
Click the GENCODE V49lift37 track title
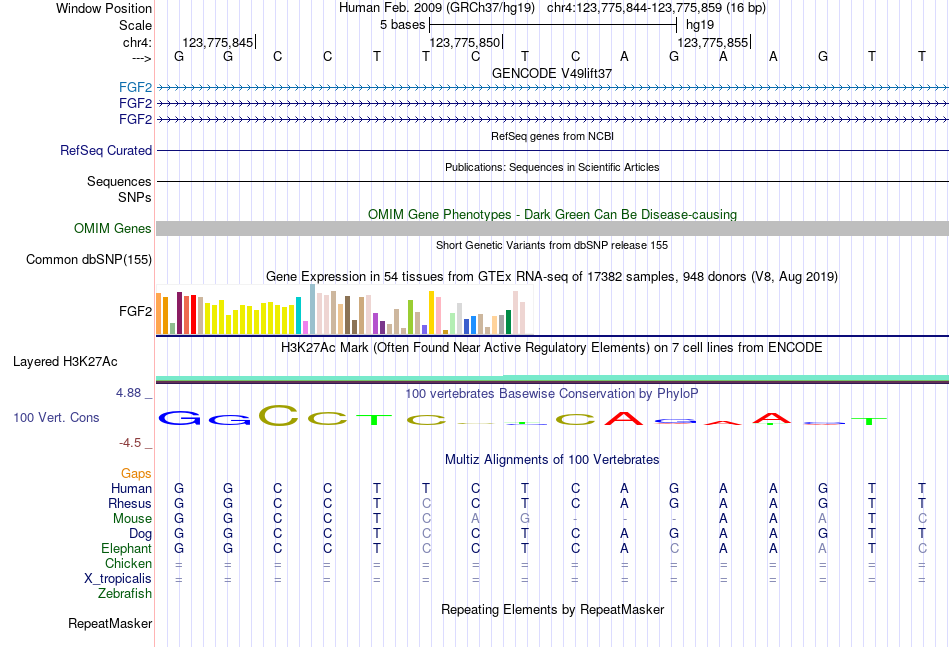[552, 73]
